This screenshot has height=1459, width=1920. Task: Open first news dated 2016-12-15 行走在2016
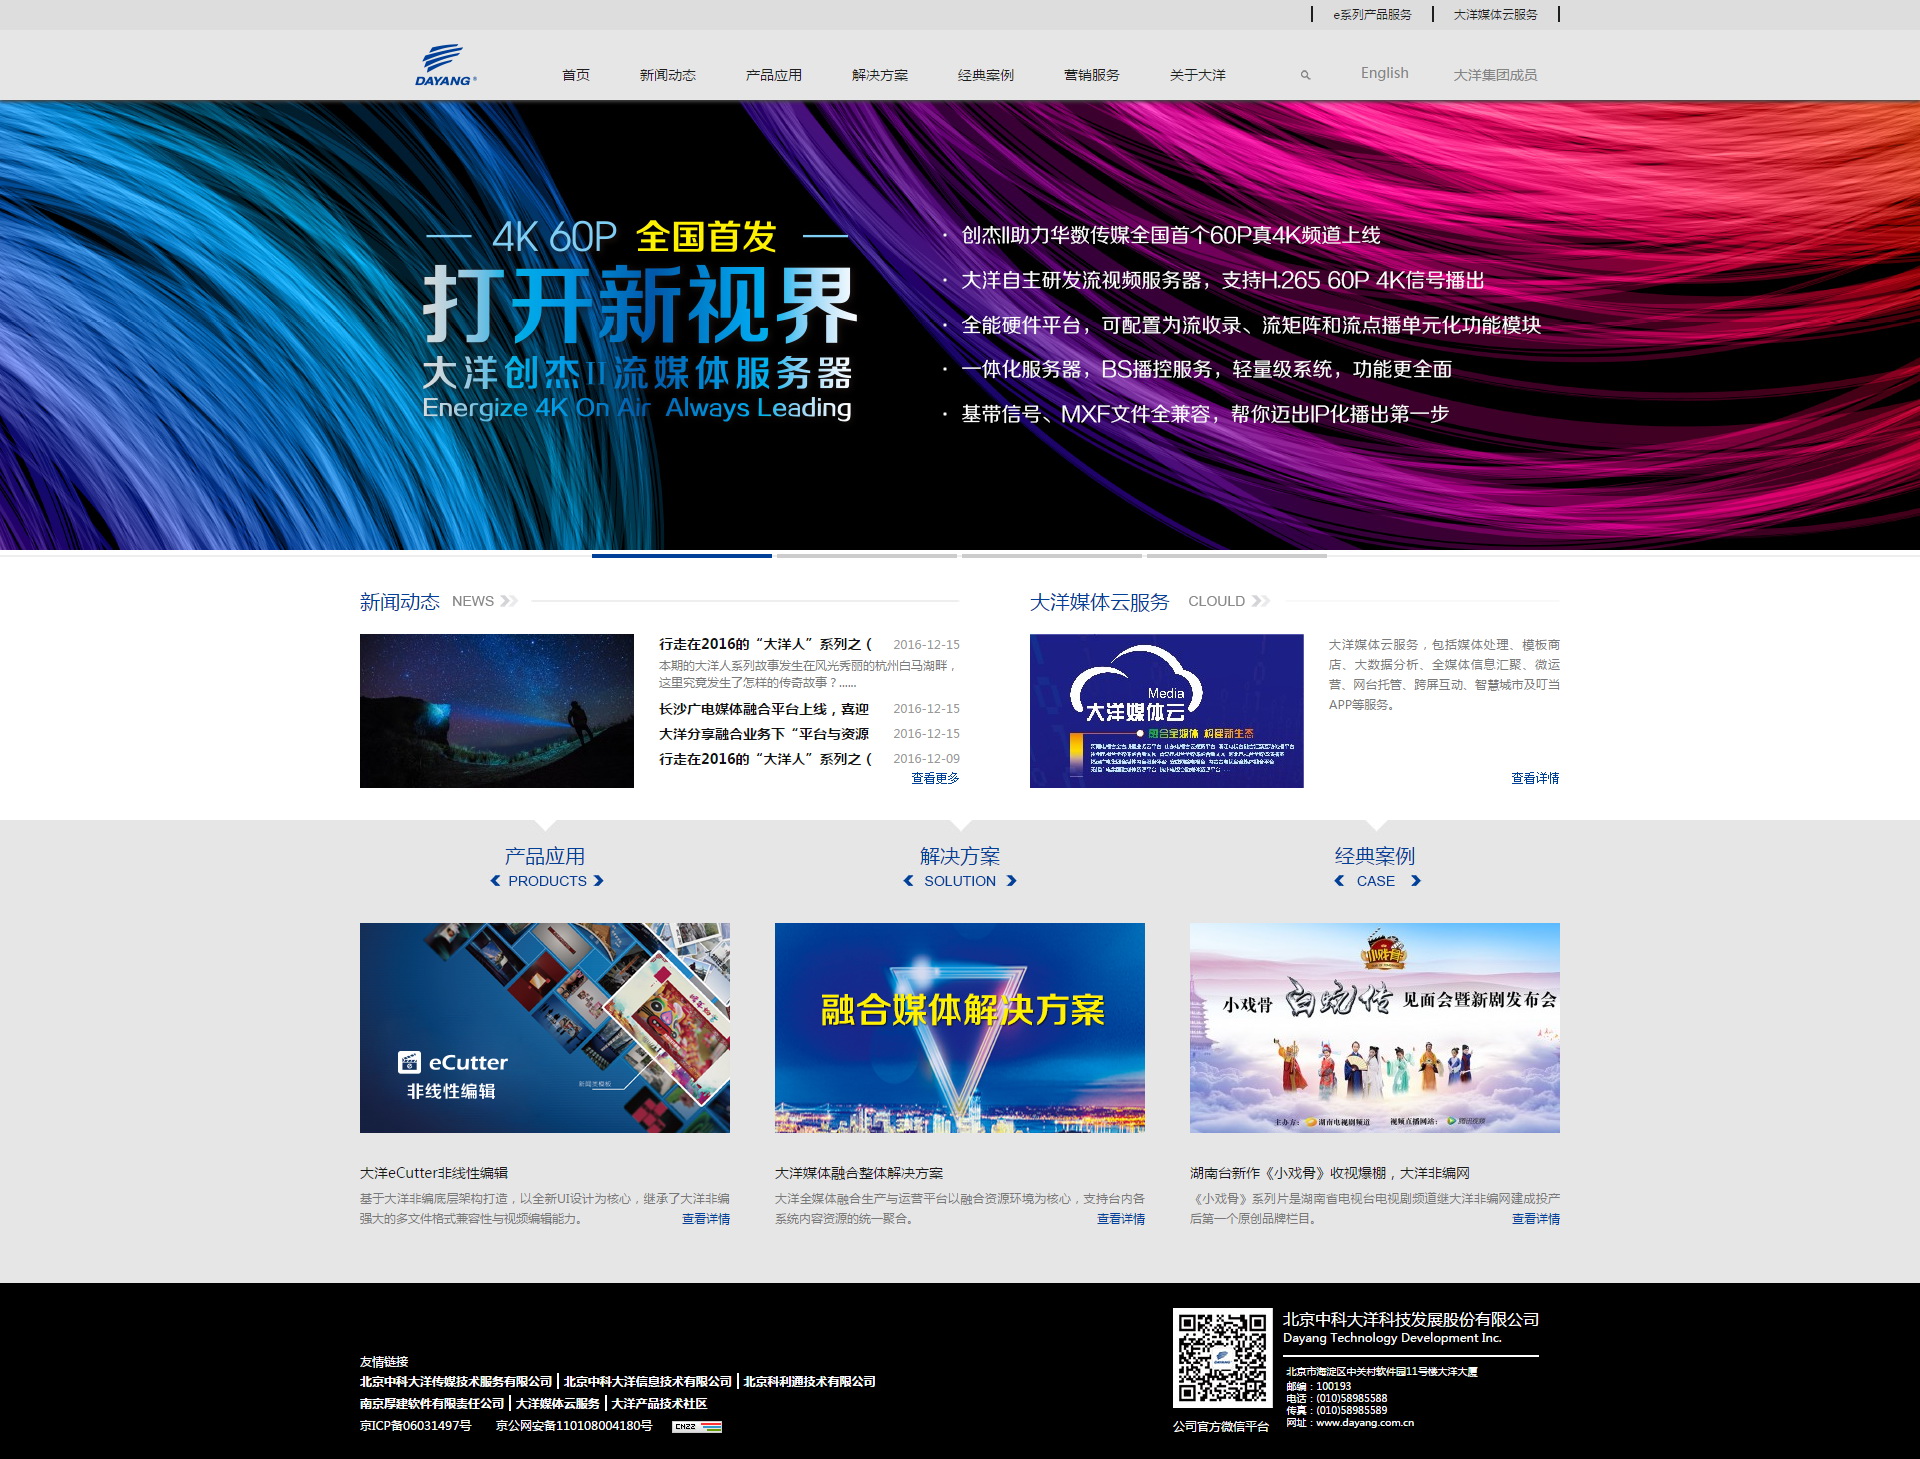[x=765, y=644]
